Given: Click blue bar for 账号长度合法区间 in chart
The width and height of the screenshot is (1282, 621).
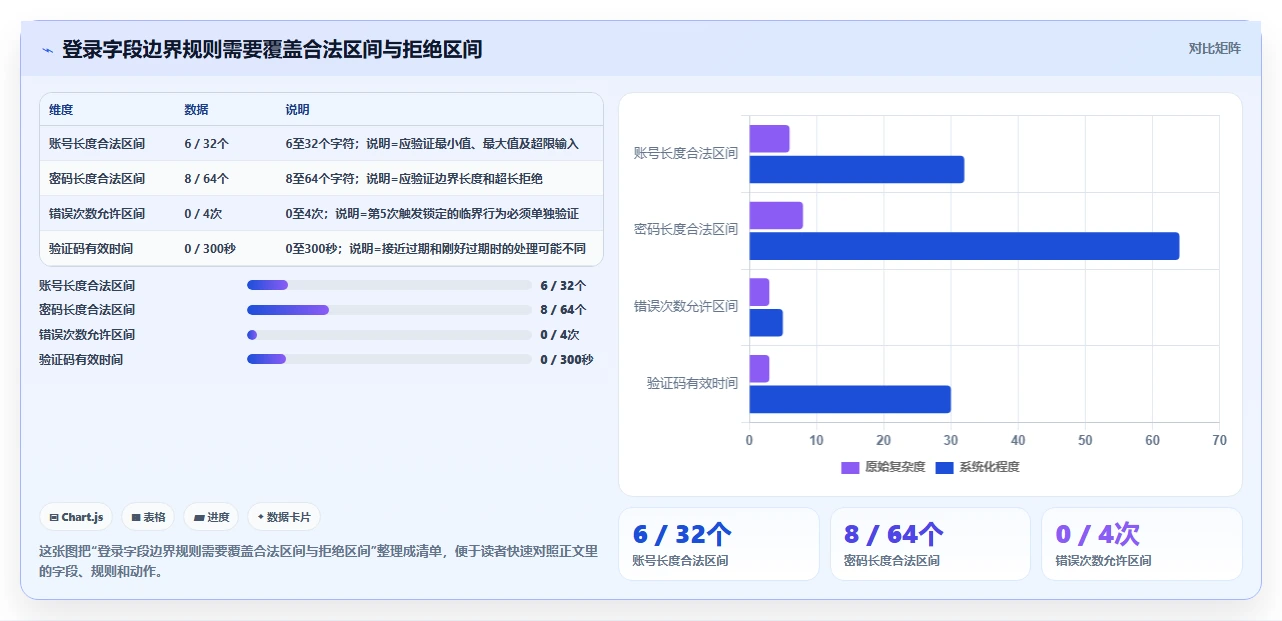Looking at the screenshot, I should pyautogui.click(x=857, y=169).
